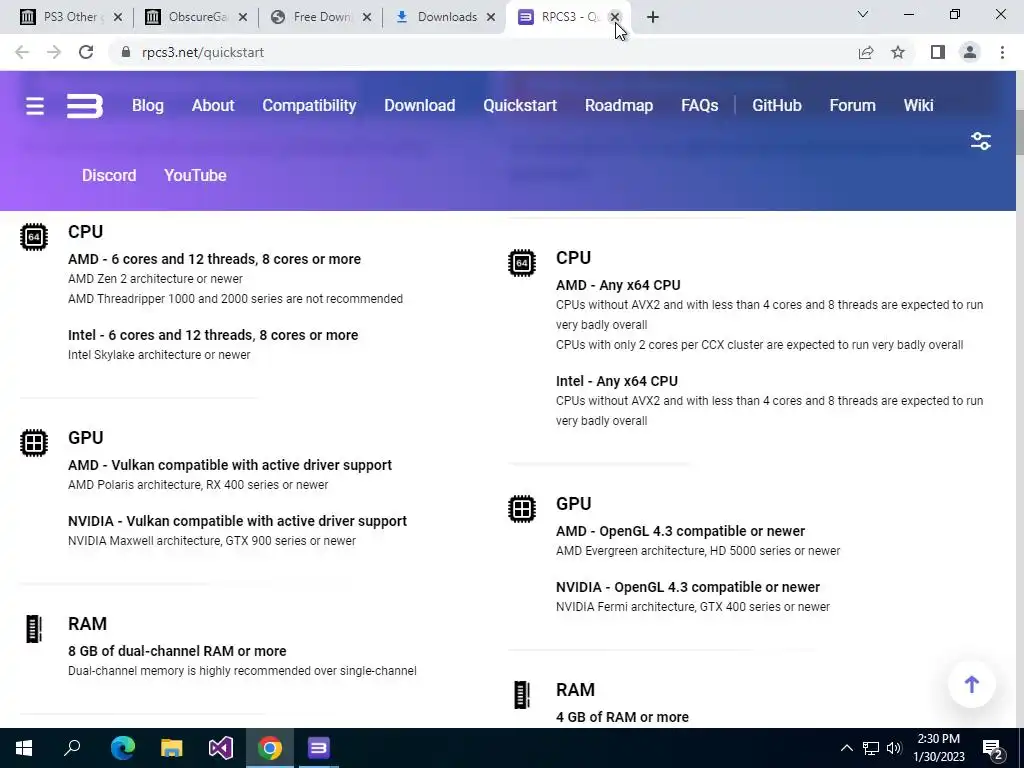
Task: Click the minimum GPU chip icon
Action: point(522,509)
